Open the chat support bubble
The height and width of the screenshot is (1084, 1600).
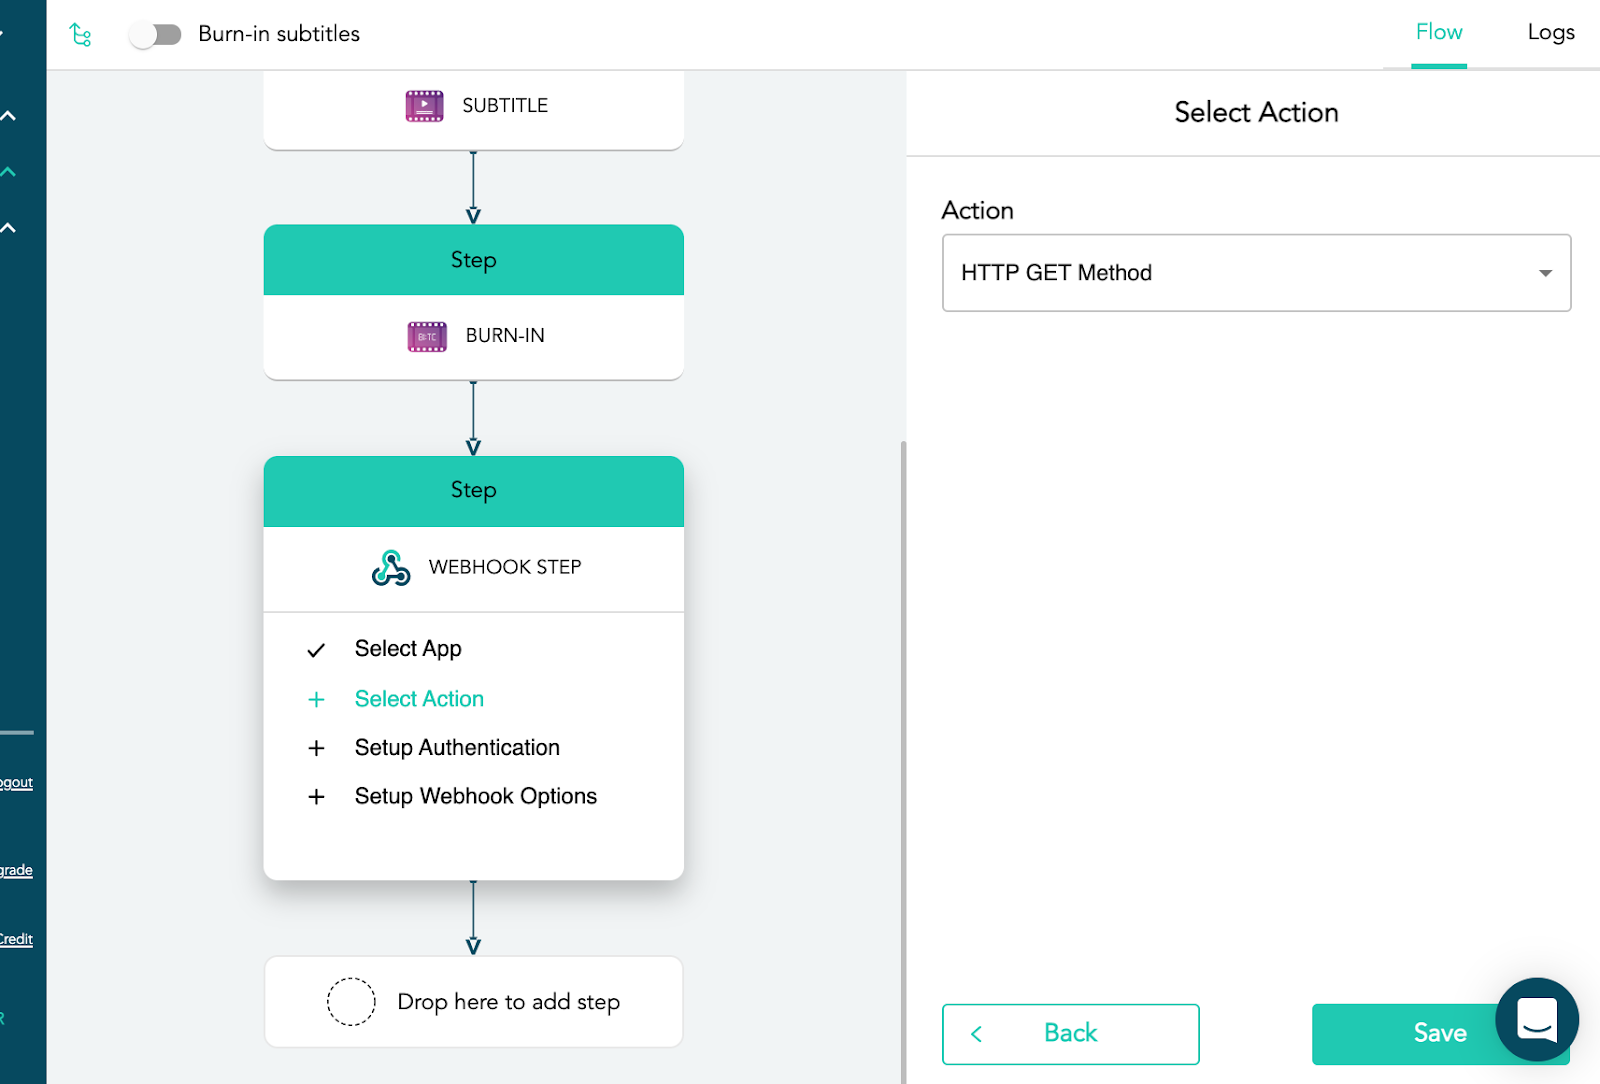(x=1536, y=1019)
